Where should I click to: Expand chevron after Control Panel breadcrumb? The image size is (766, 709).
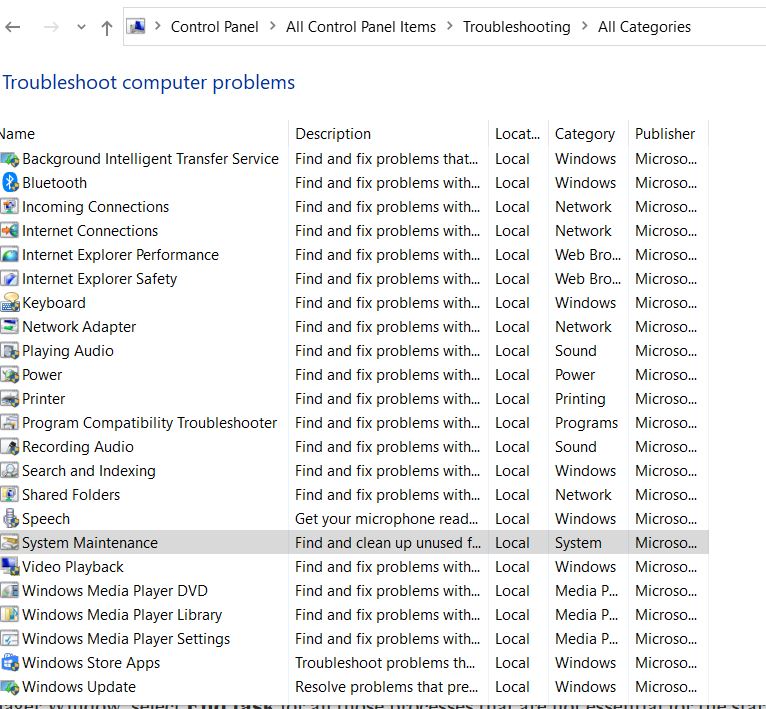[x=272, y=27]
